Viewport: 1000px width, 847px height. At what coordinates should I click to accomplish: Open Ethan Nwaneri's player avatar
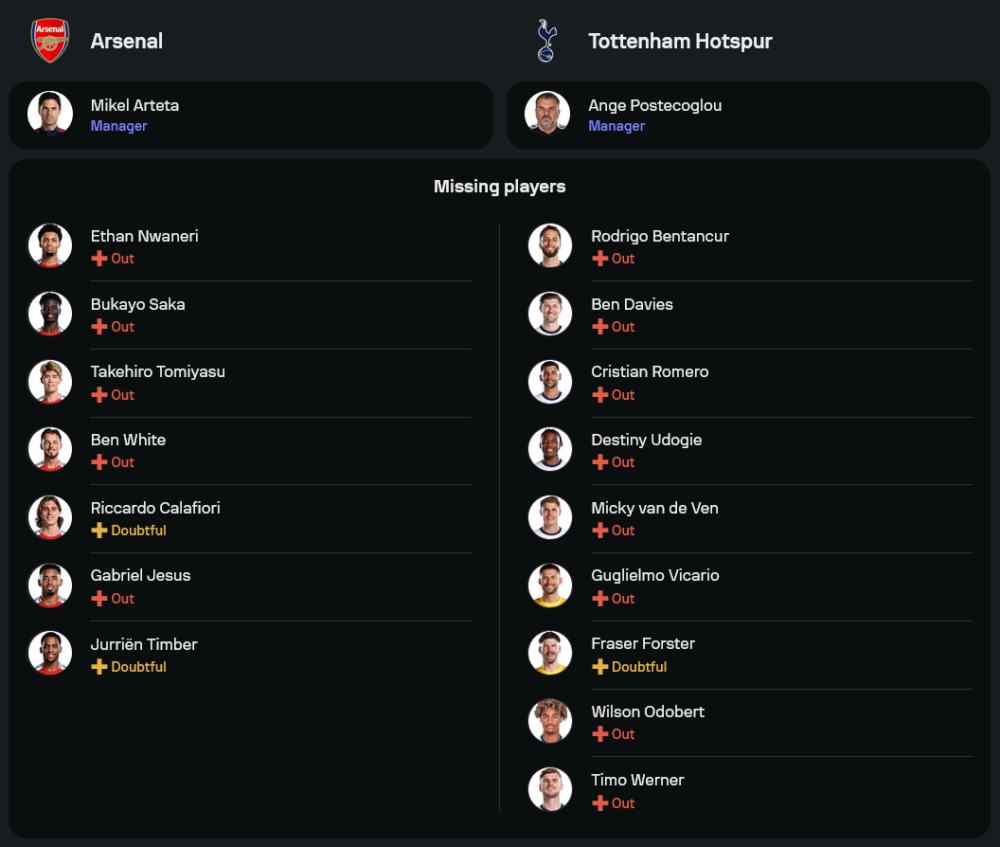pyautogui.click(x=50, y=245)
